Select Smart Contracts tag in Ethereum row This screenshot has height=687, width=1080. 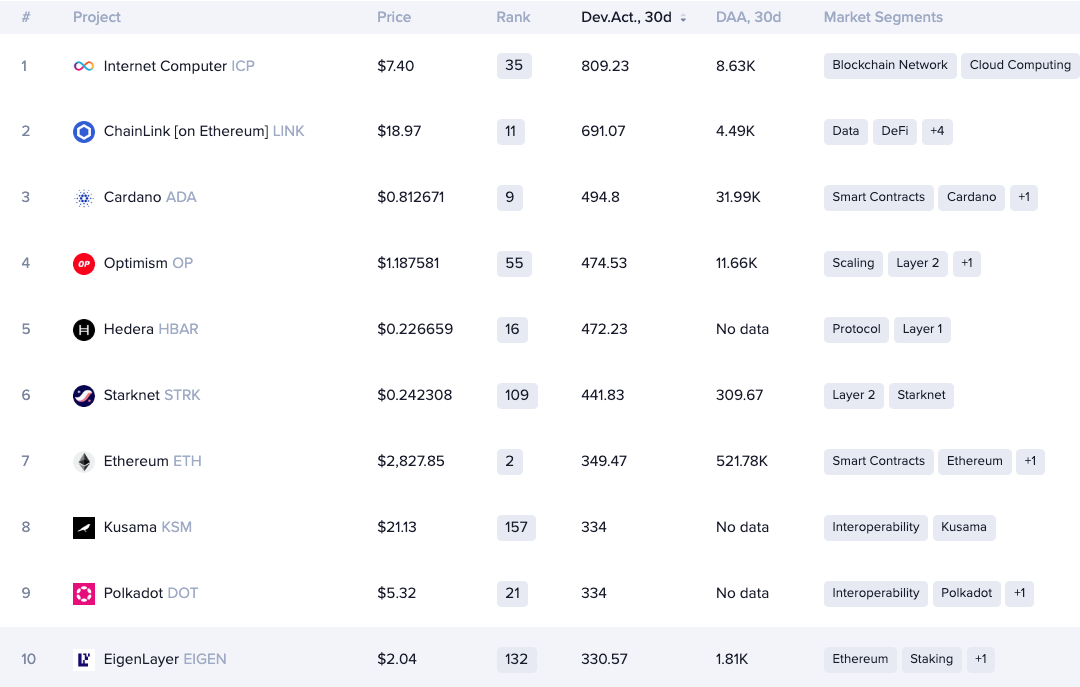[x=878, y=461]
